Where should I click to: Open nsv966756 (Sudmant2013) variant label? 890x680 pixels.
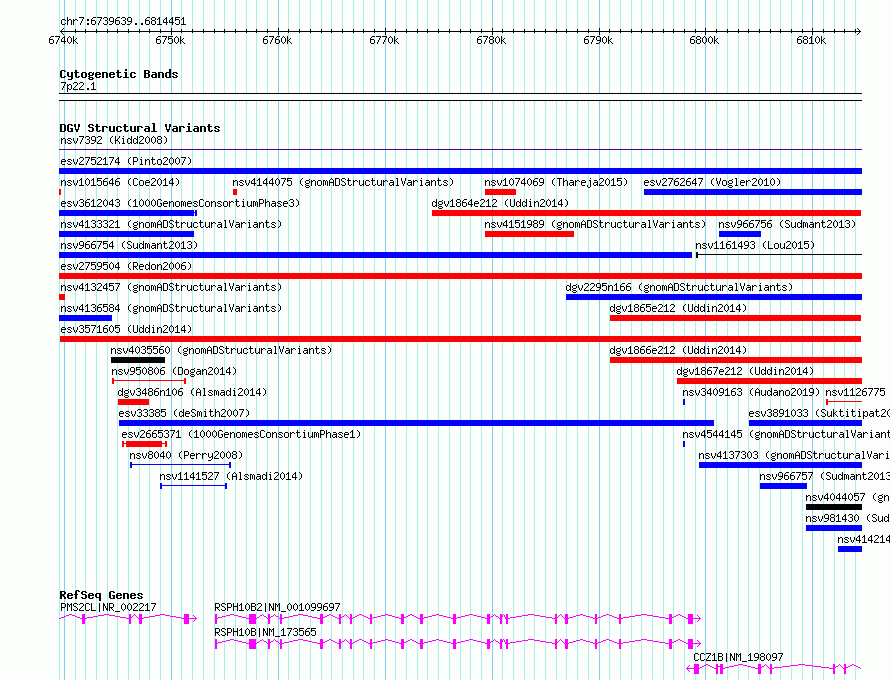787,224
